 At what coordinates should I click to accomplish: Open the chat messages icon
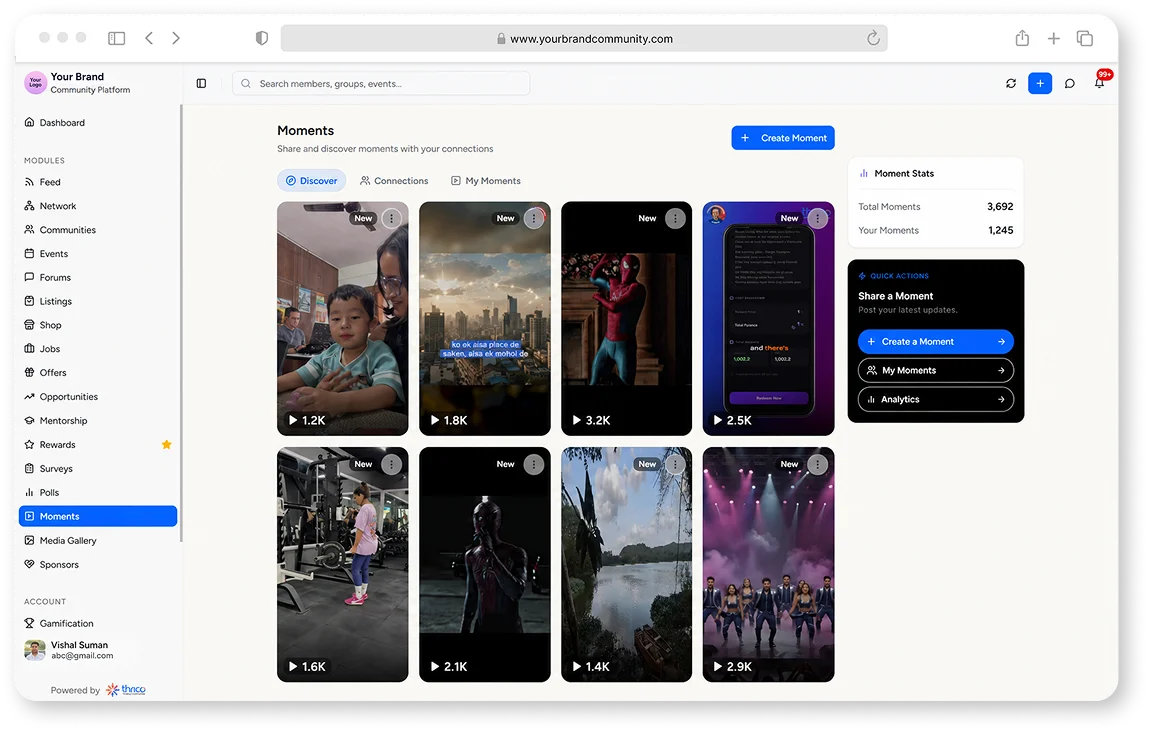click(x=1070, y=84)
